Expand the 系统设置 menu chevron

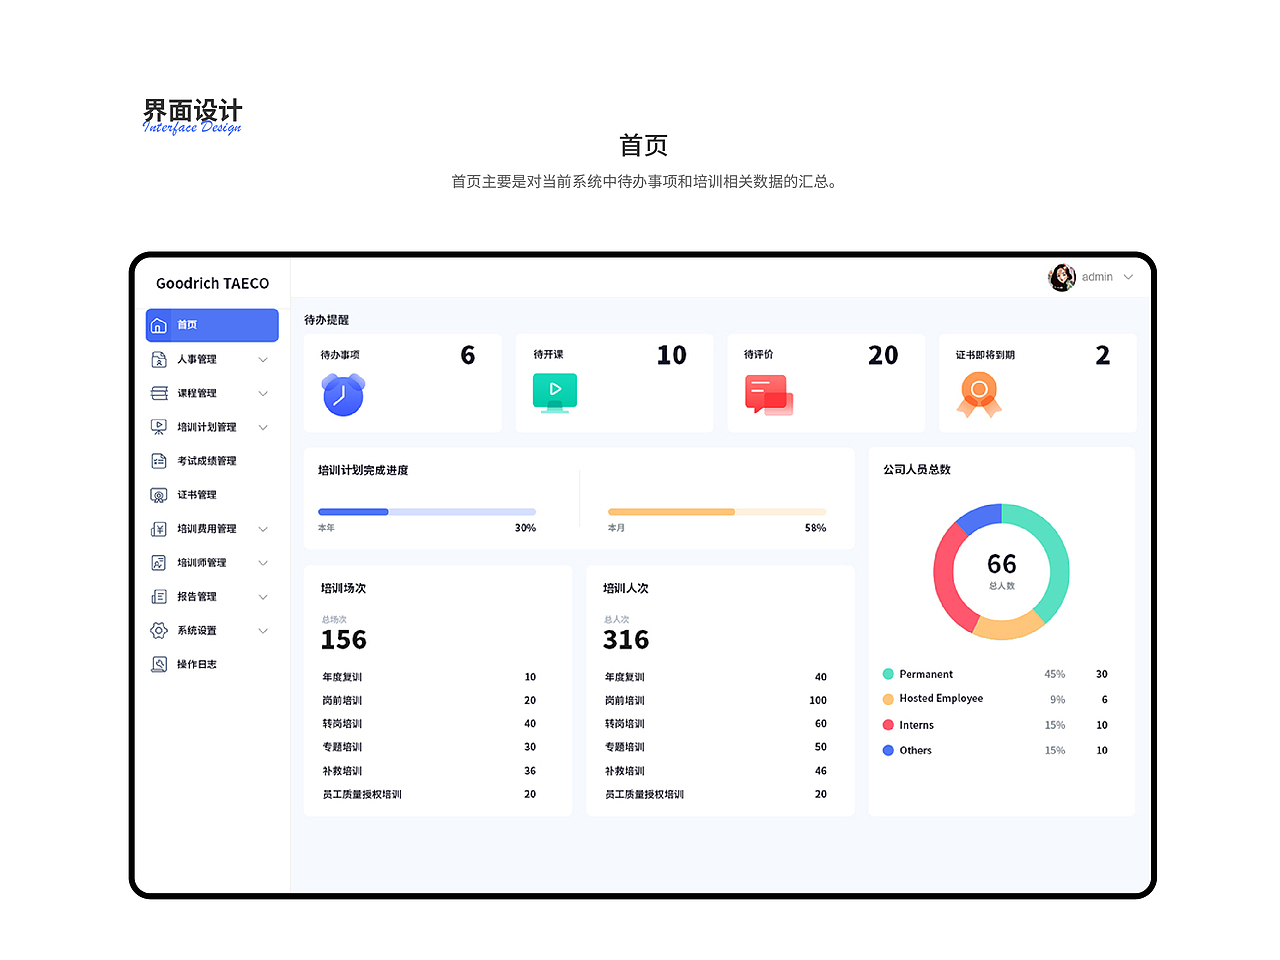tap(263, 631)
